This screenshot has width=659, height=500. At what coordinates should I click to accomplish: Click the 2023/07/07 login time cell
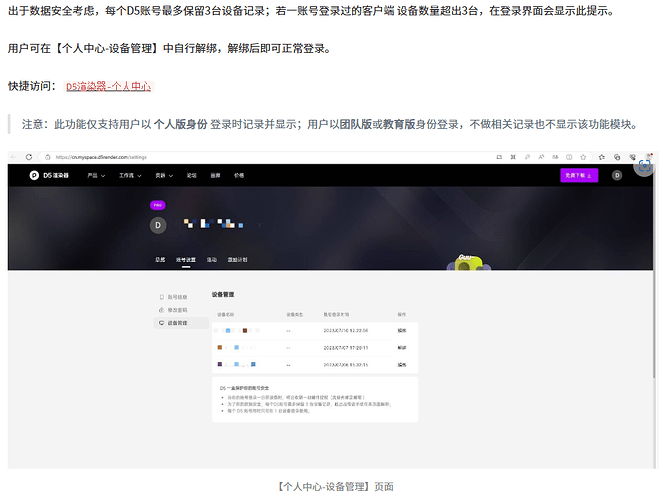coord(345,348)
